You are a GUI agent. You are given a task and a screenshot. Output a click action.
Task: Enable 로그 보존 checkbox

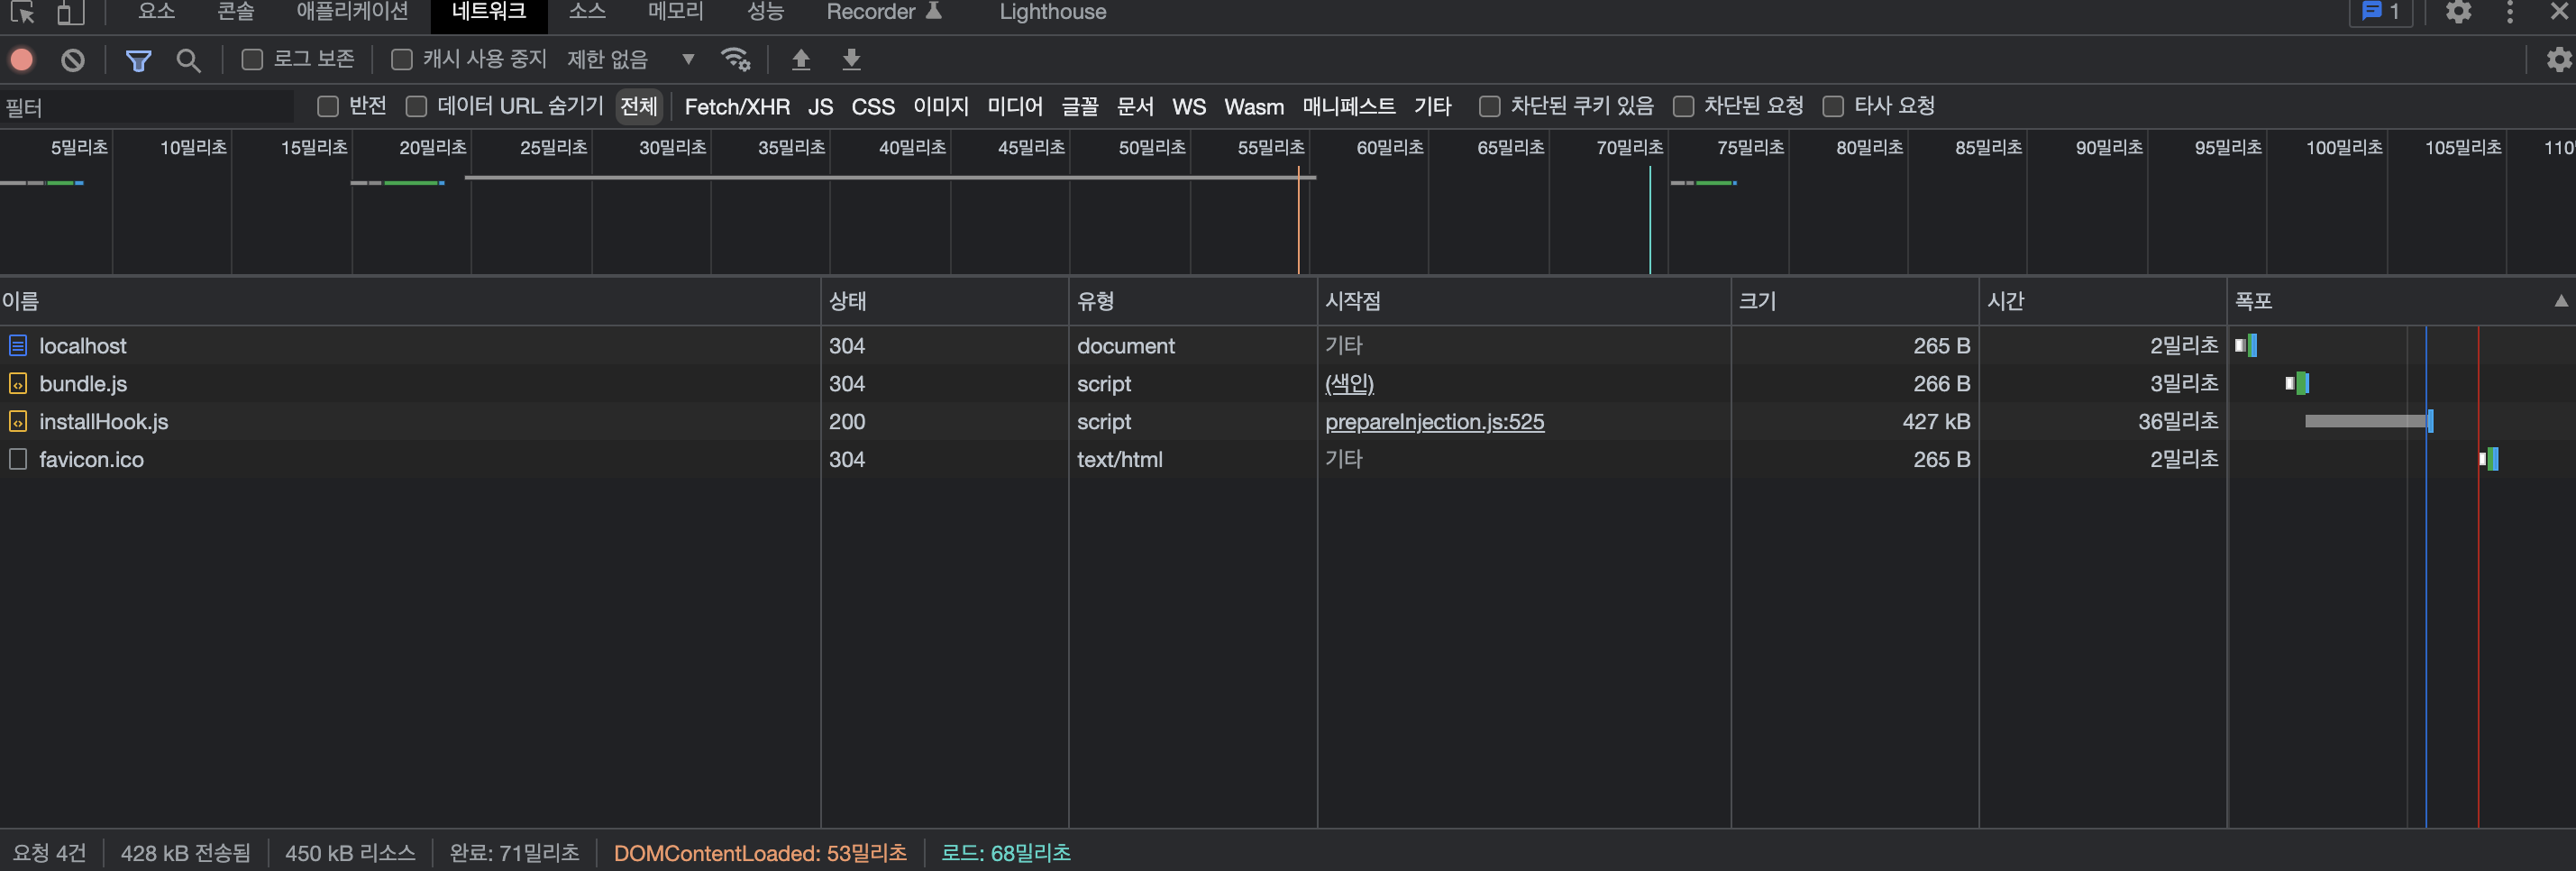251,60
